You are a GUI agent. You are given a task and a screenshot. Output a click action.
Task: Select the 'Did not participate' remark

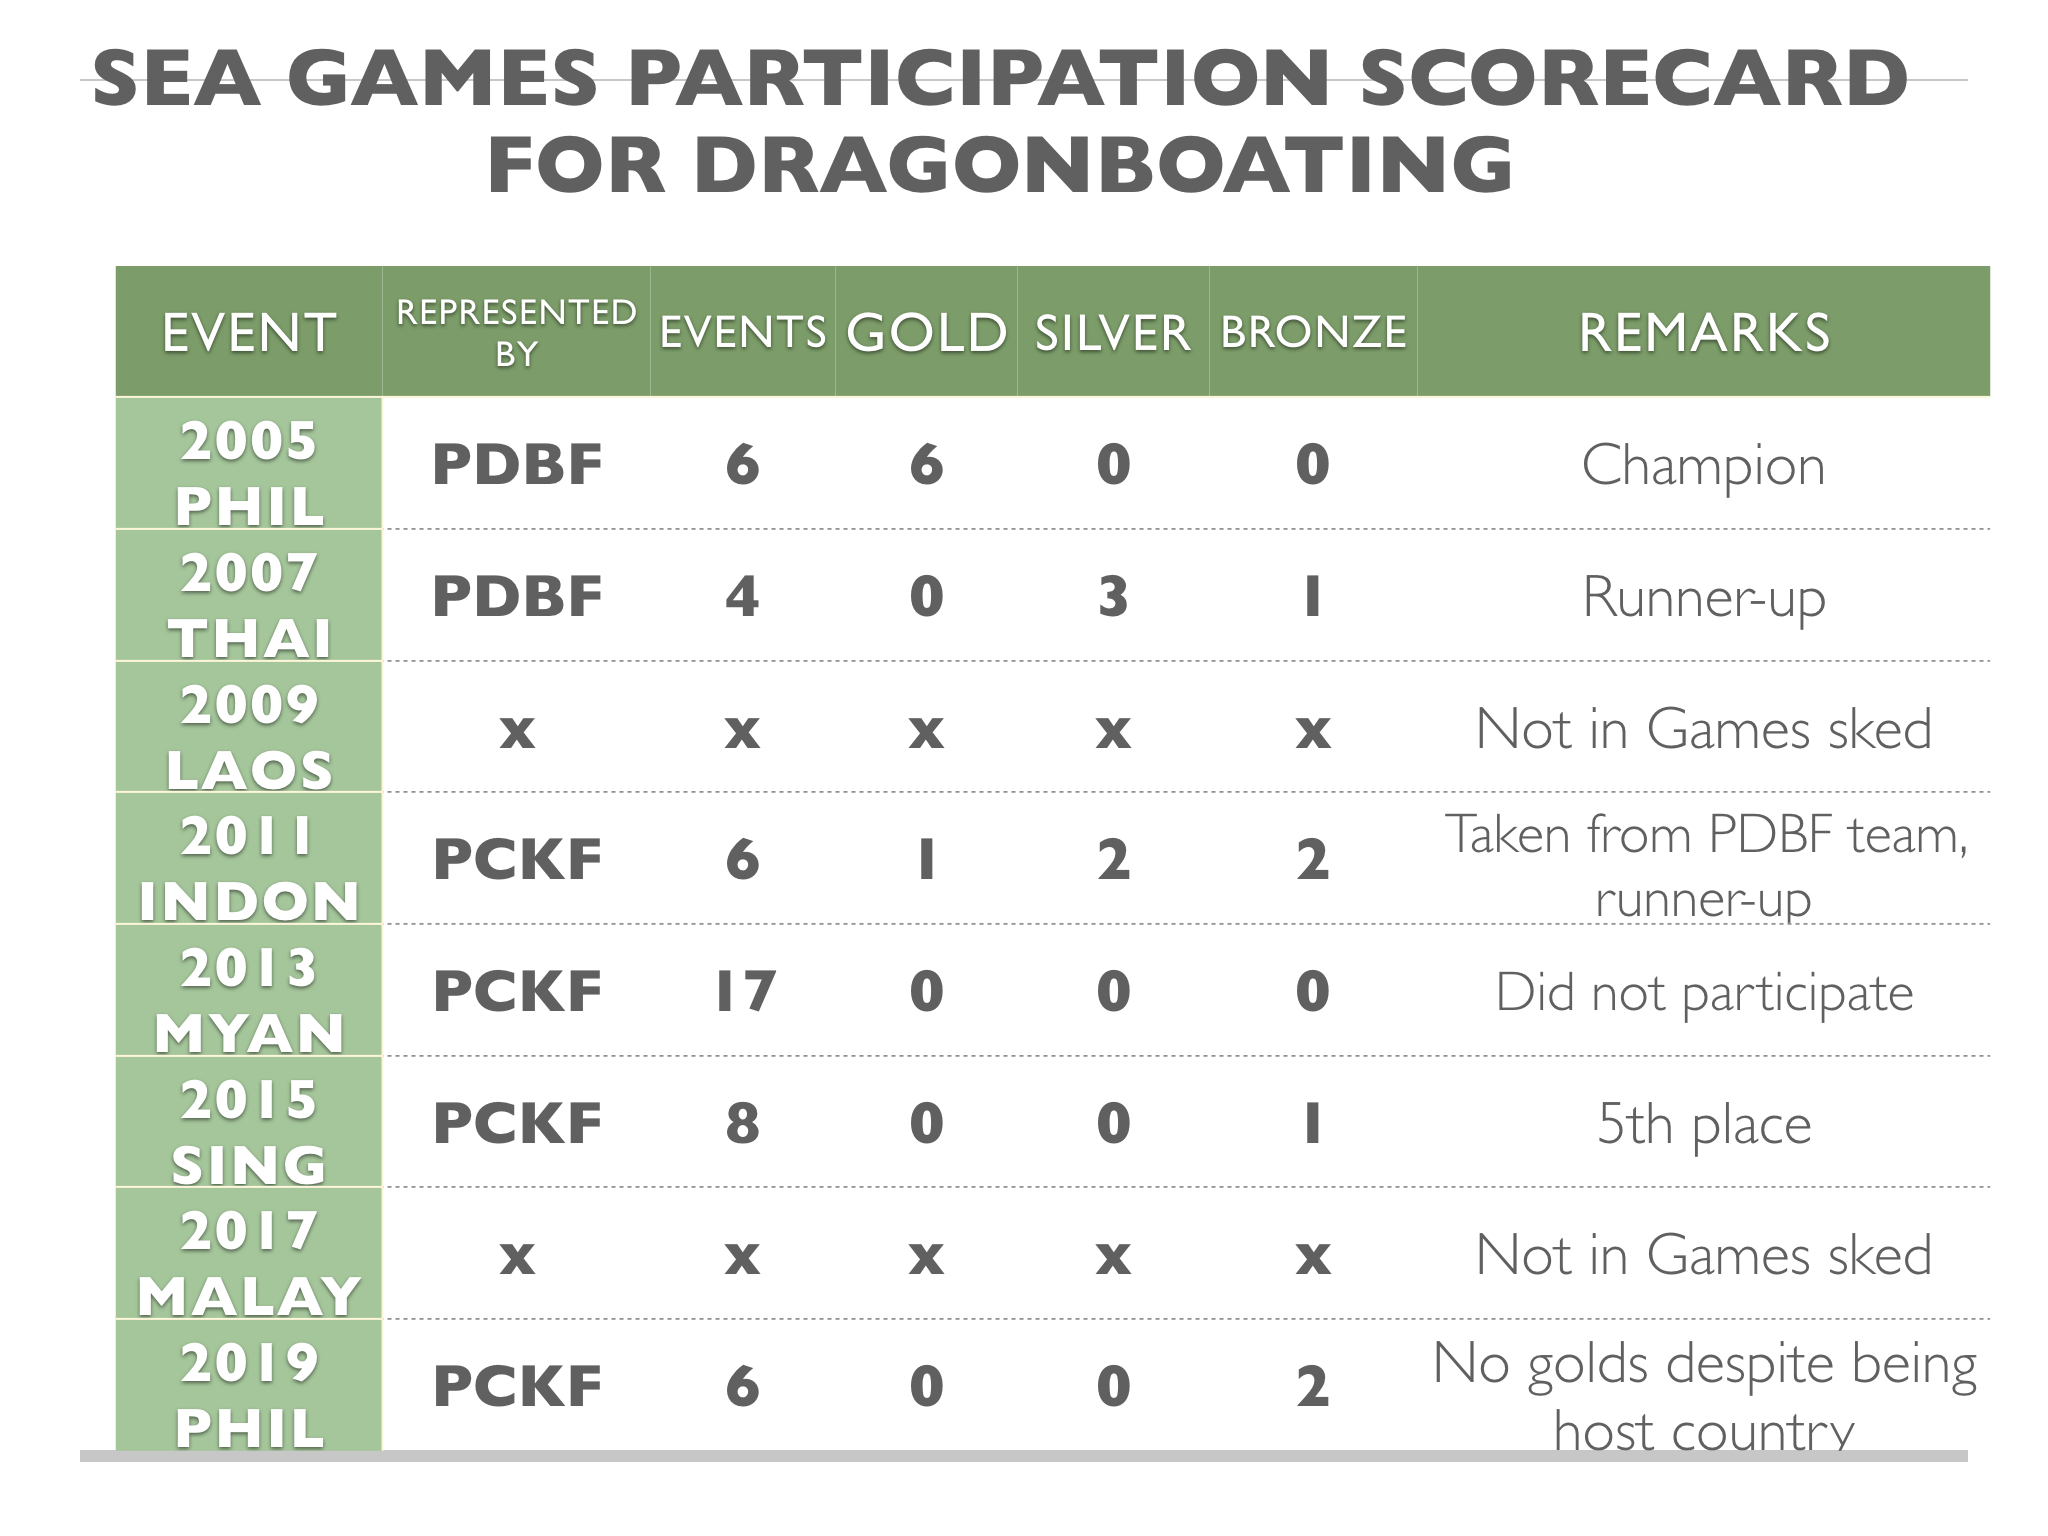point(1703,993)
